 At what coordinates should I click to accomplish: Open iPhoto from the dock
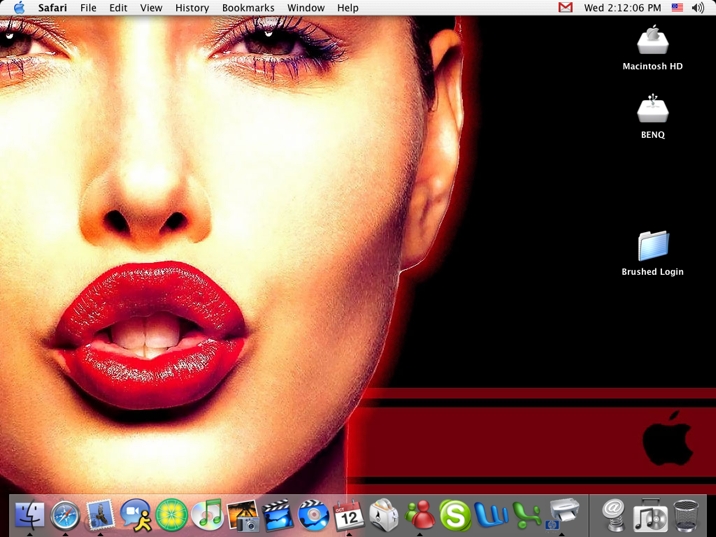242,515
